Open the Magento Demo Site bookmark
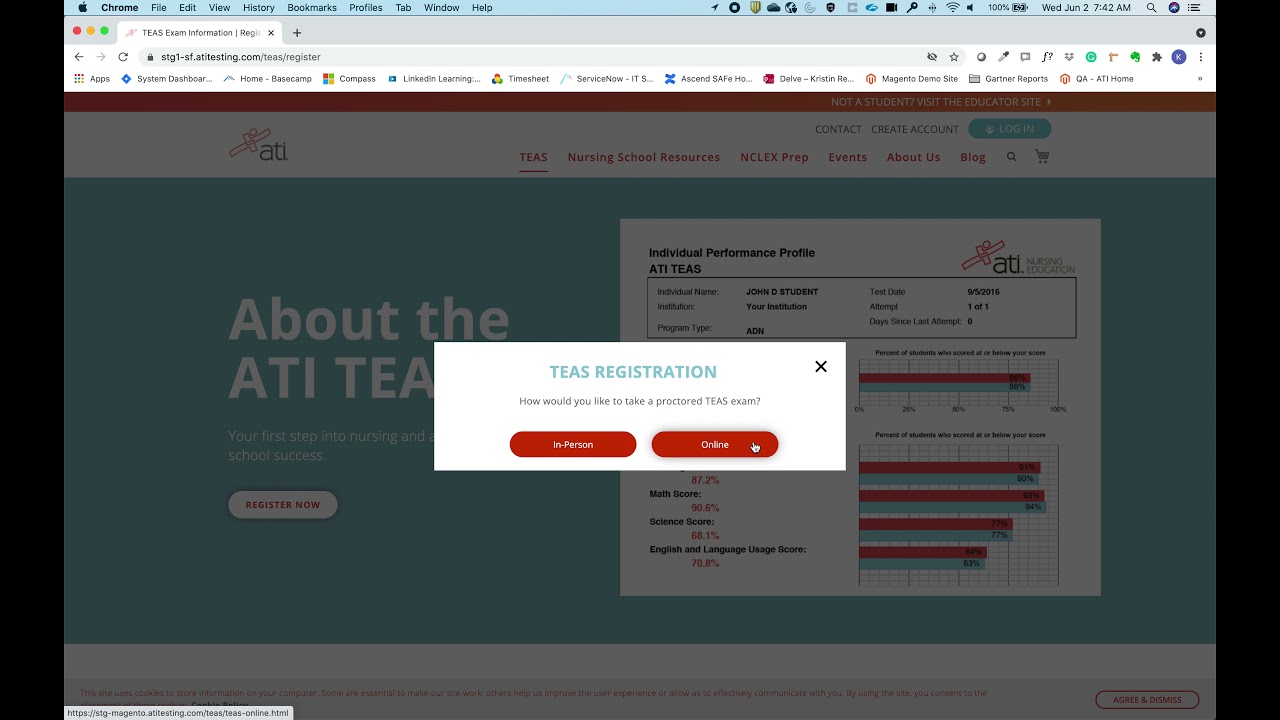This screenshot has width=1280, height=720. click(911, 79)
